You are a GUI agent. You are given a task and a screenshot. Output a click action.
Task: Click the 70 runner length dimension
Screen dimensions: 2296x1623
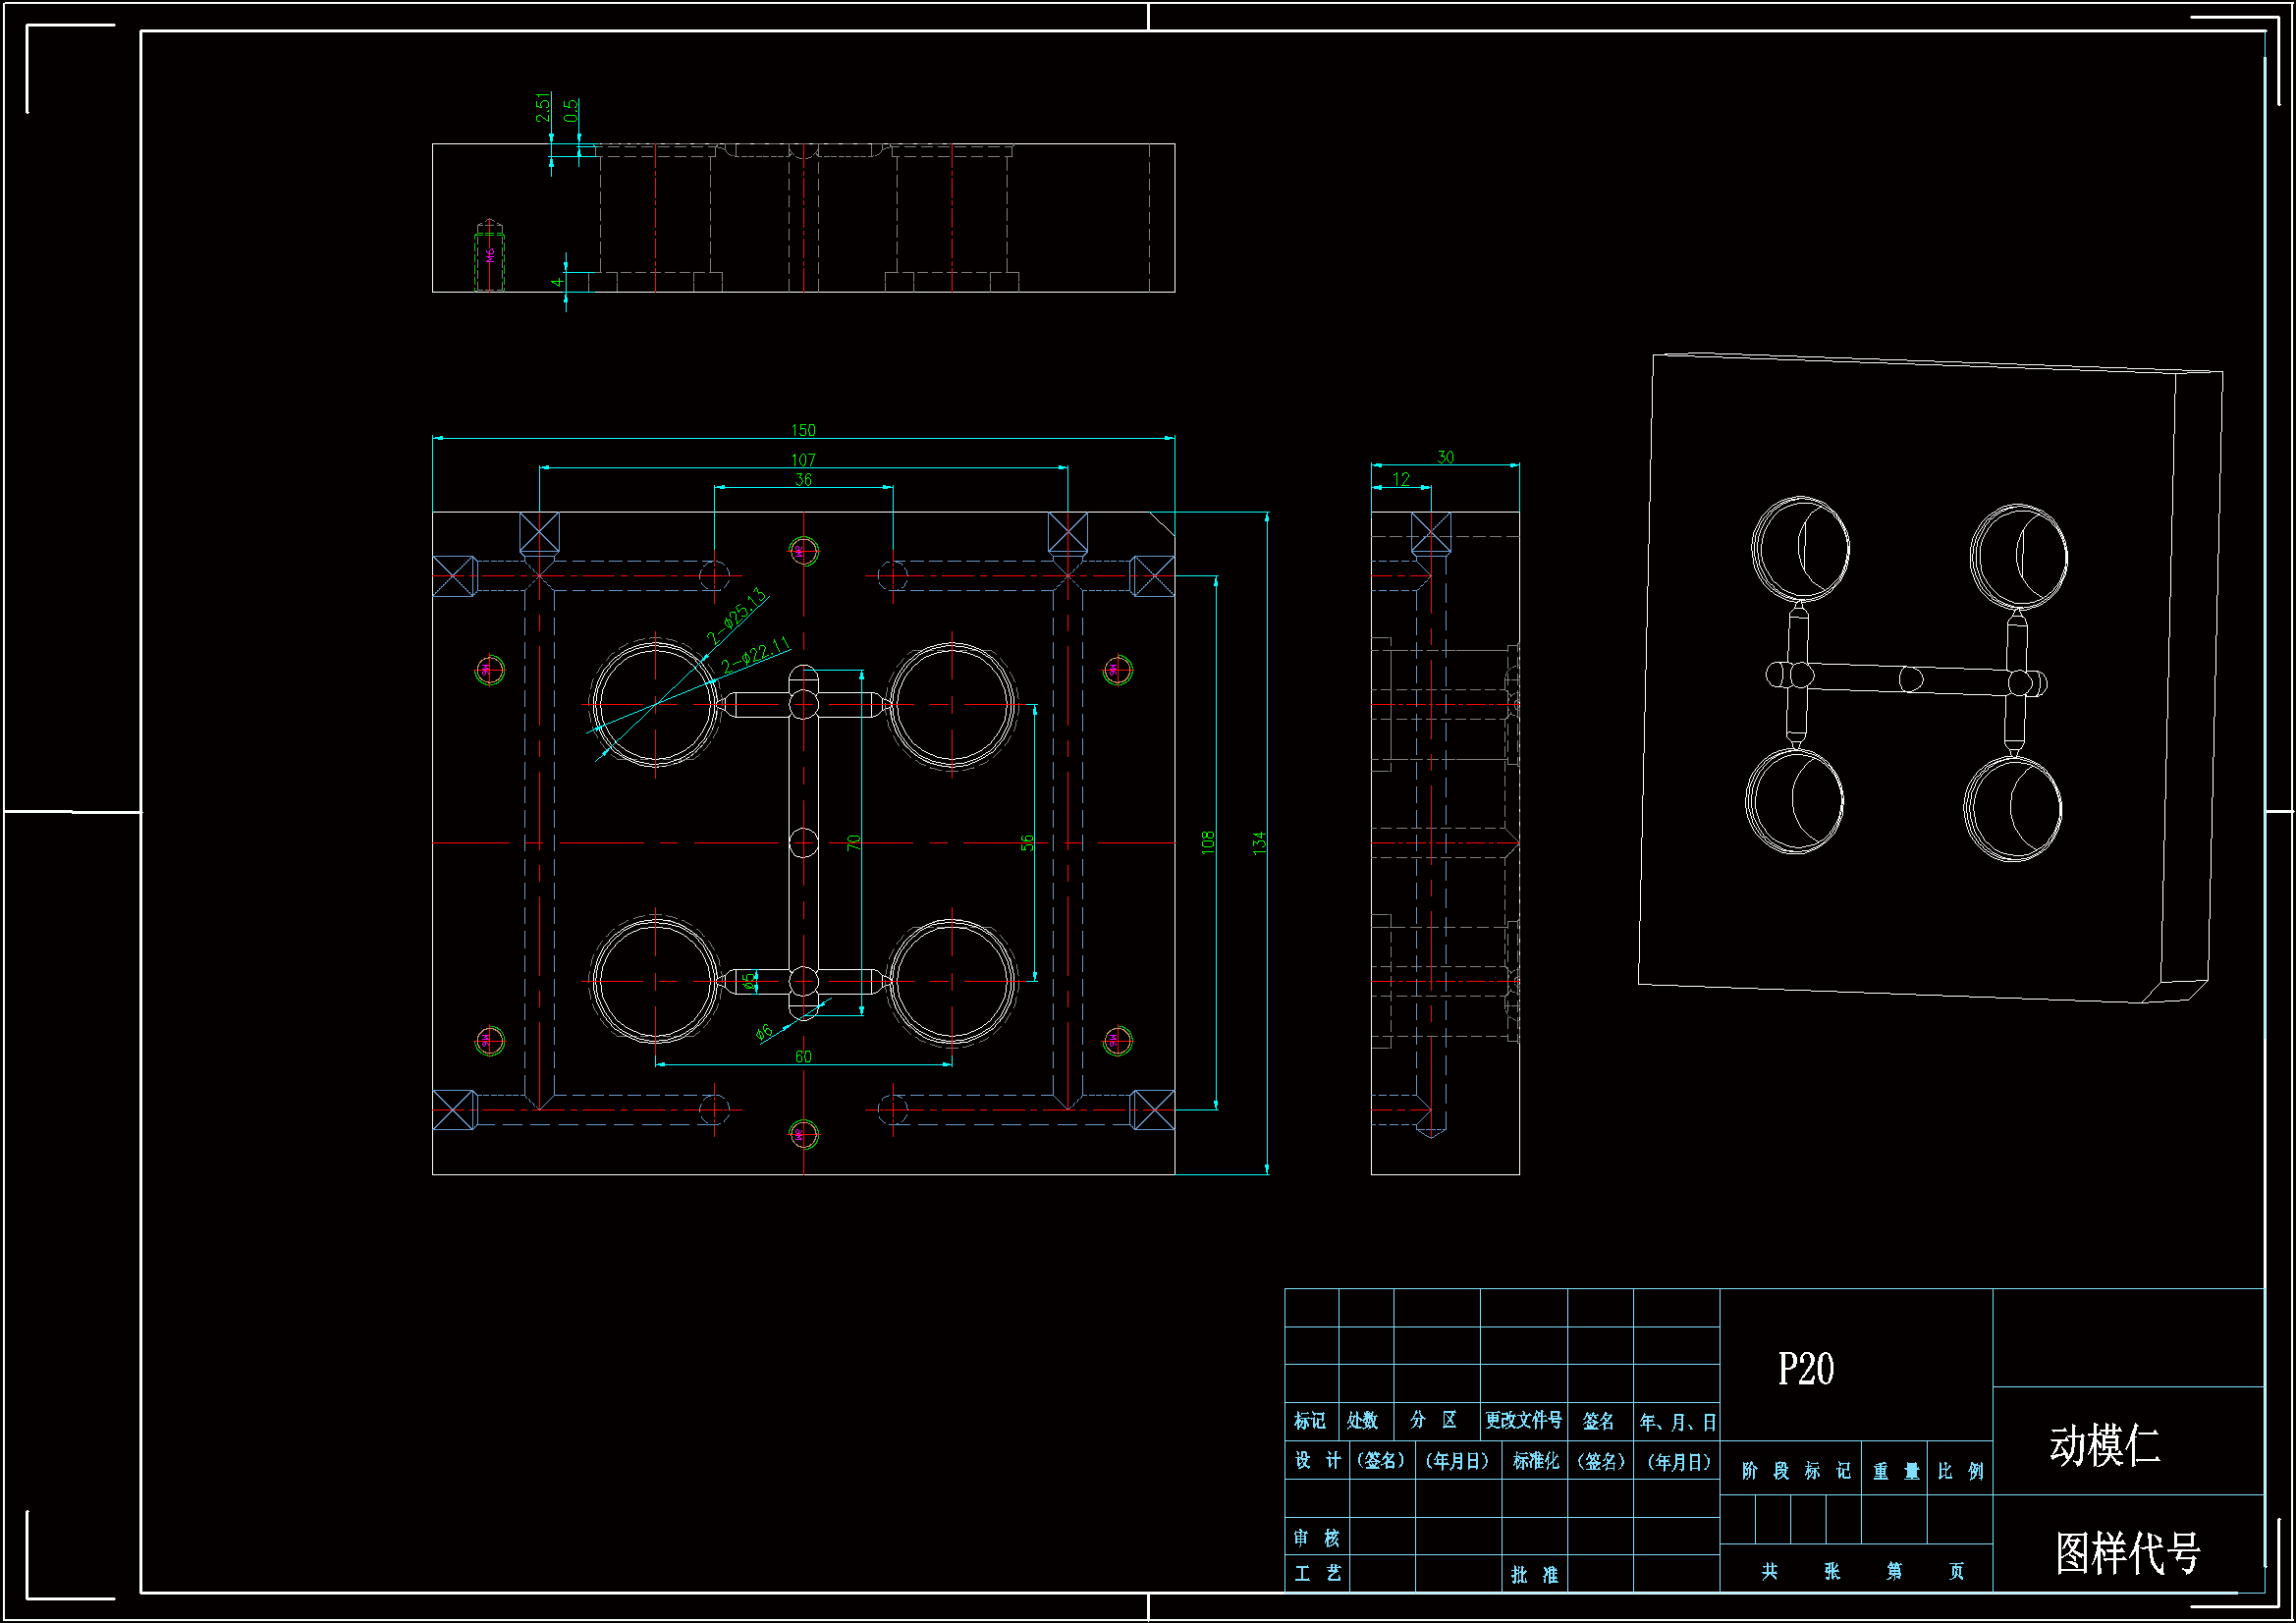pos(853,843)
